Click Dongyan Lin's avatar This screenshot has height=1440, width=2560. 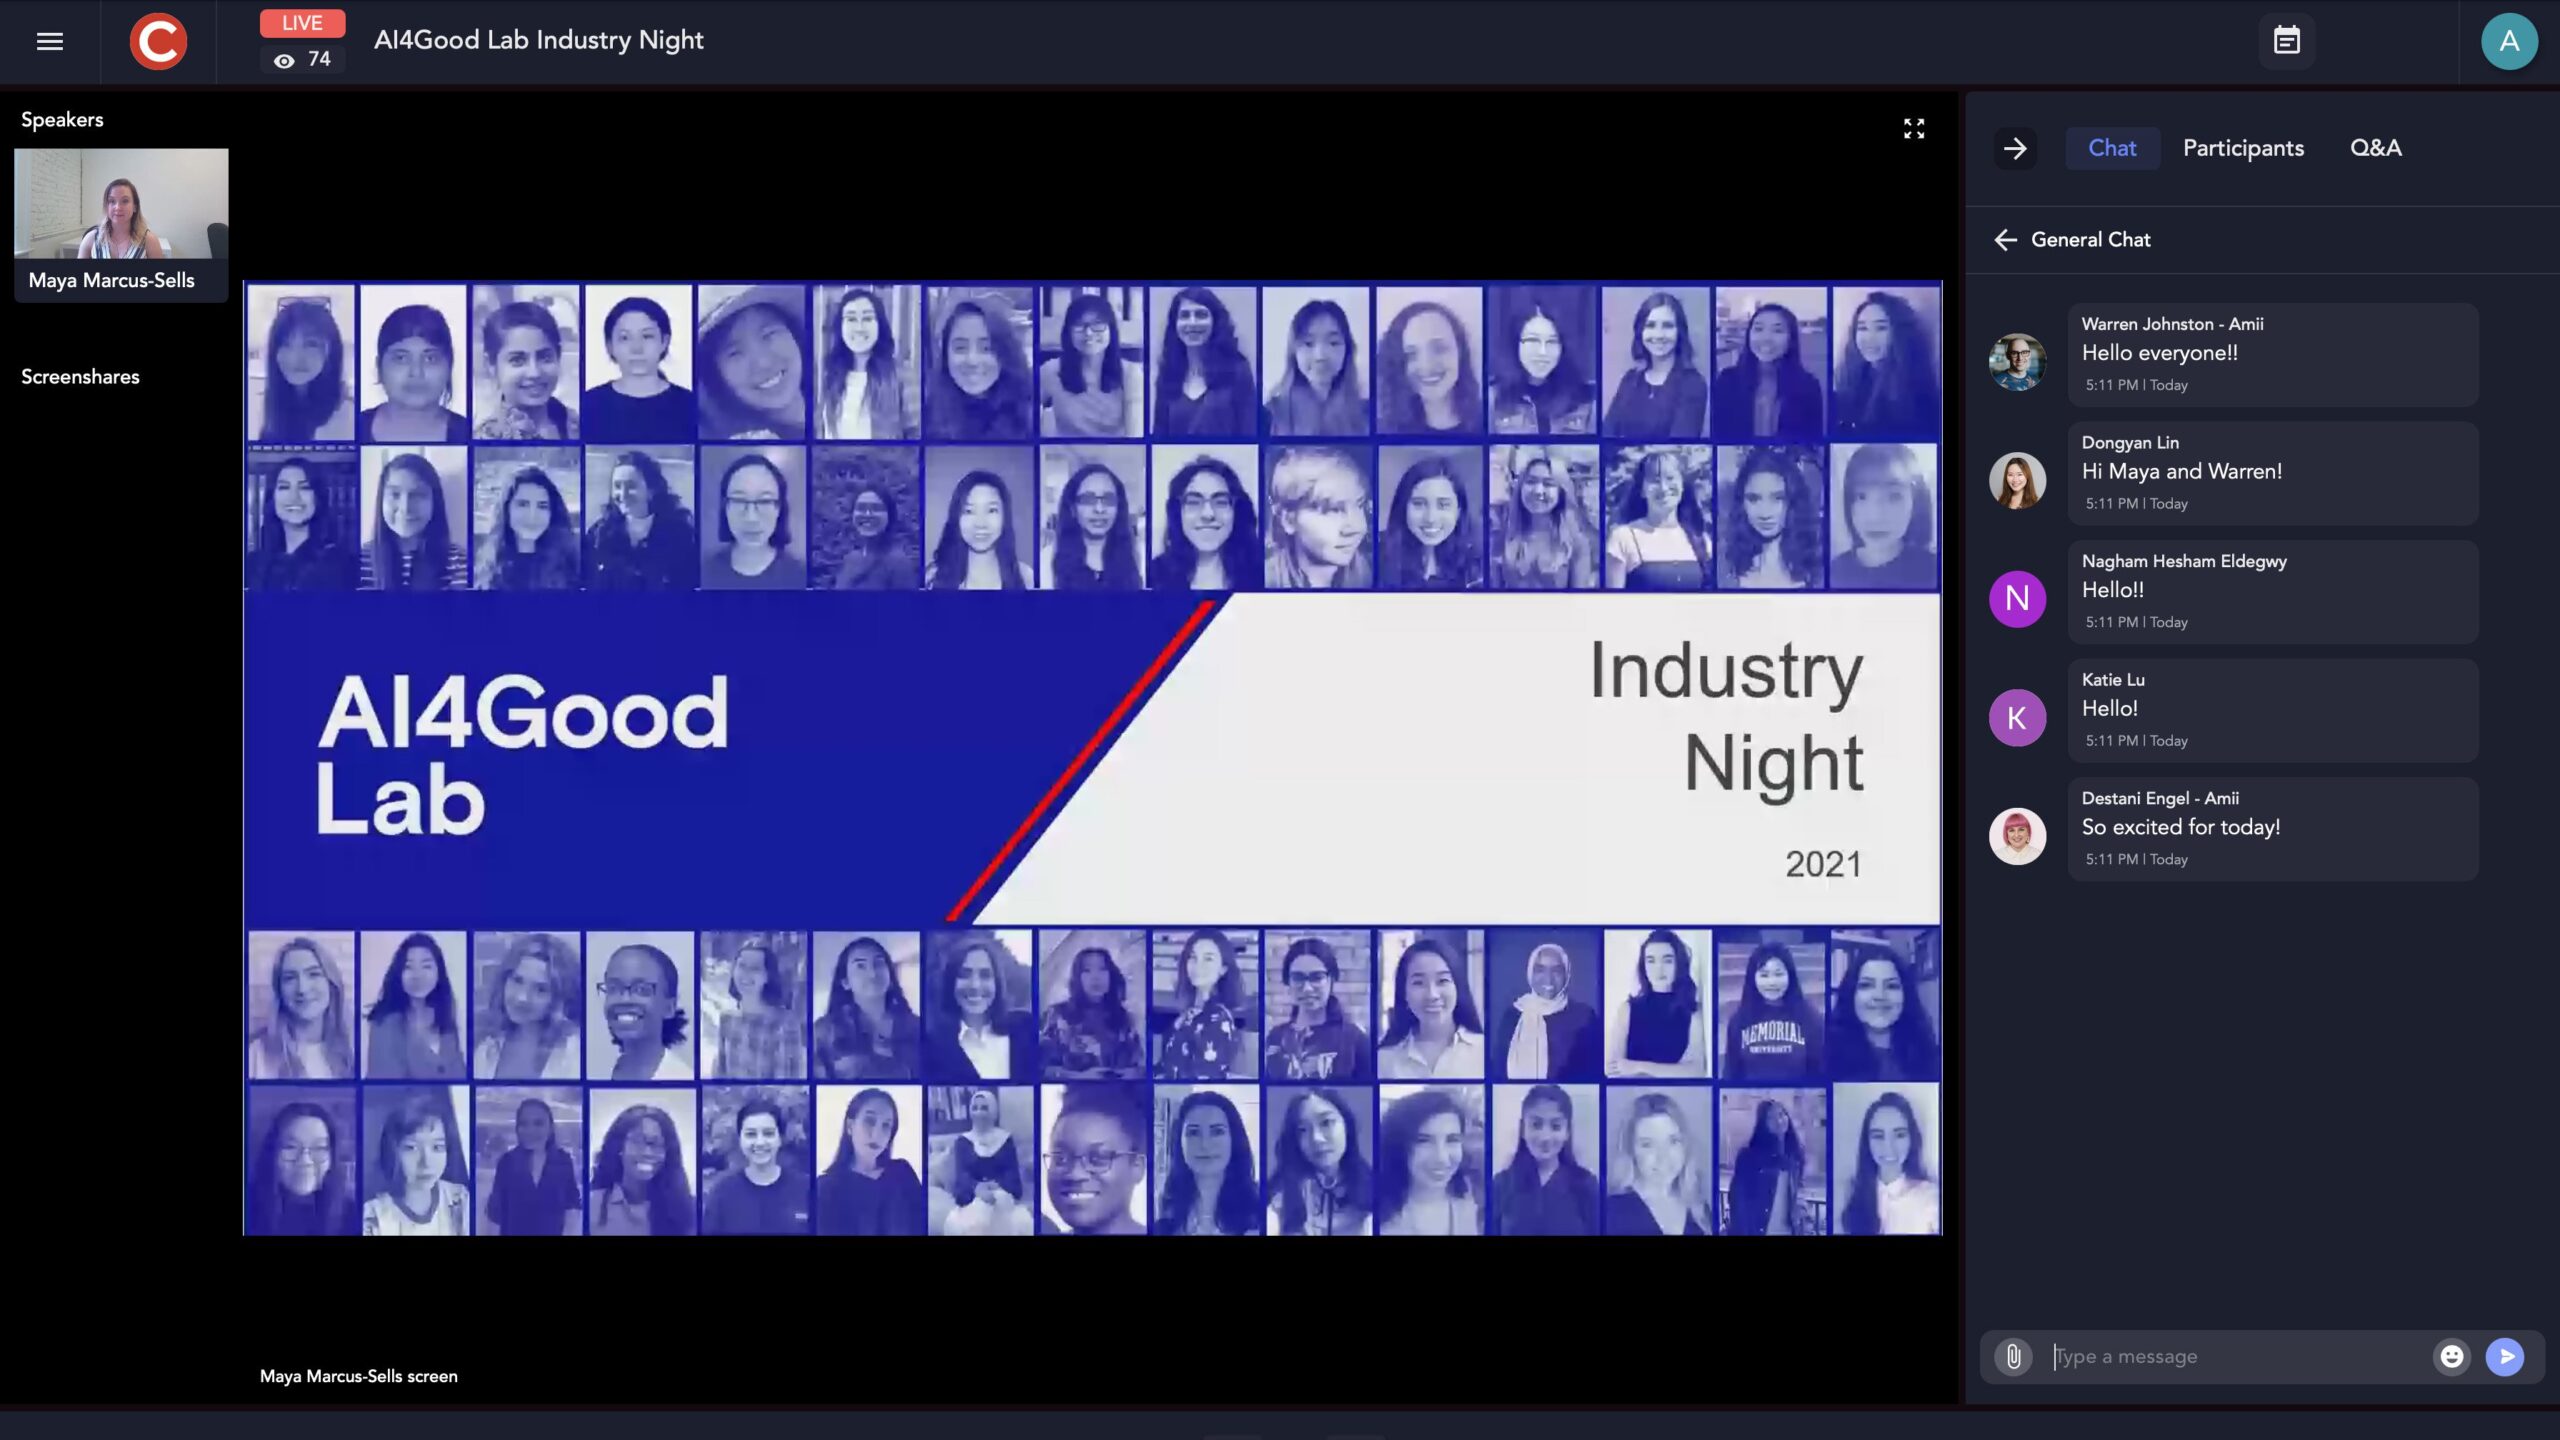coord(2017,480)
